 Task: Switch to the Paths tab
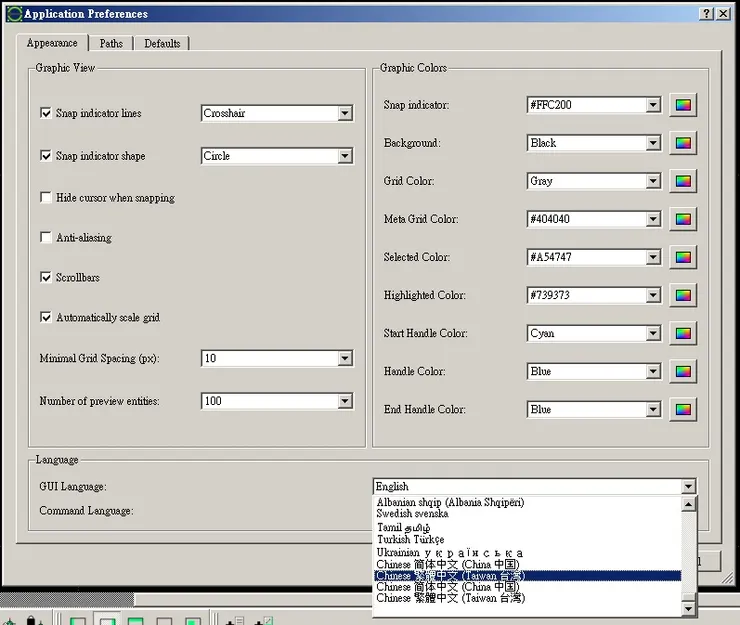111,43
